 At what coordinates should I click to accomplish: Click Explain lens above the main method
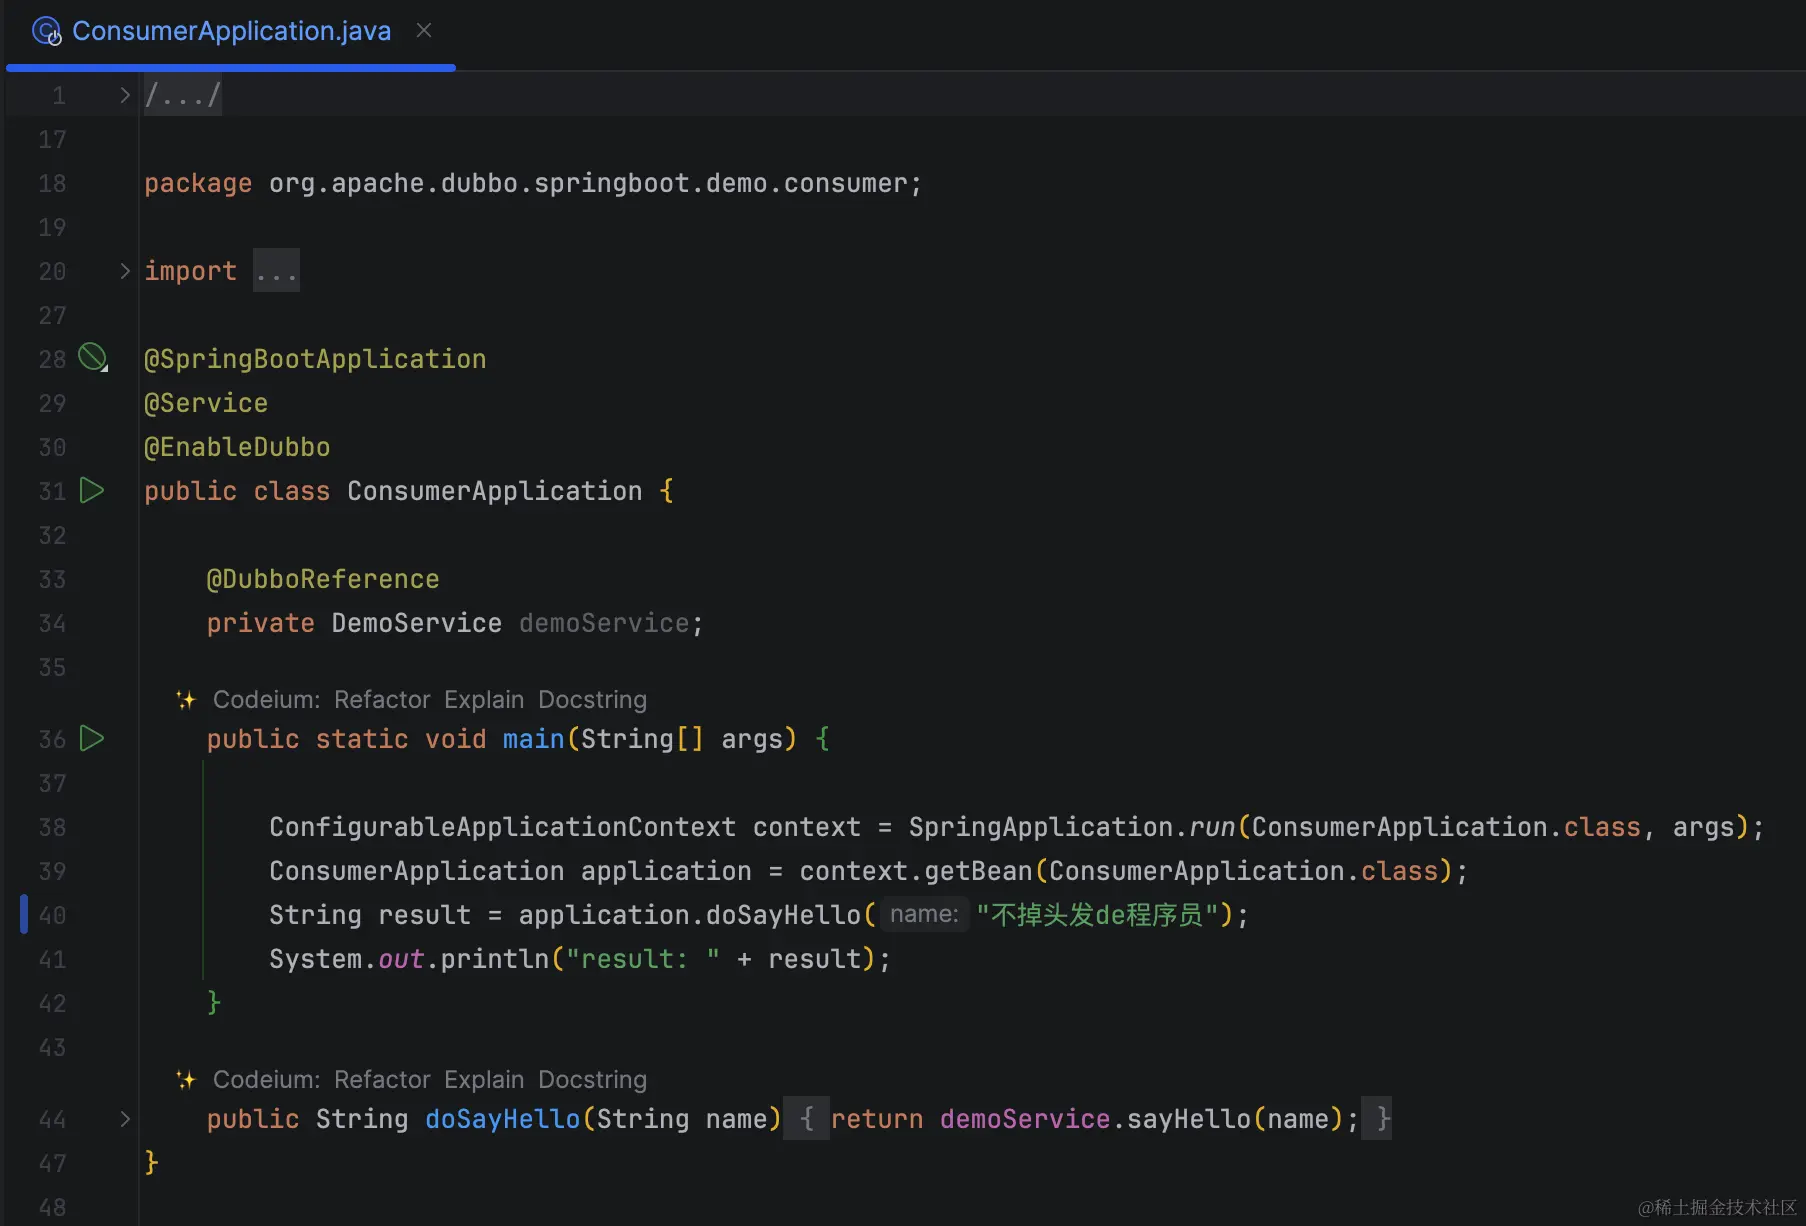(x=484, y=699)
